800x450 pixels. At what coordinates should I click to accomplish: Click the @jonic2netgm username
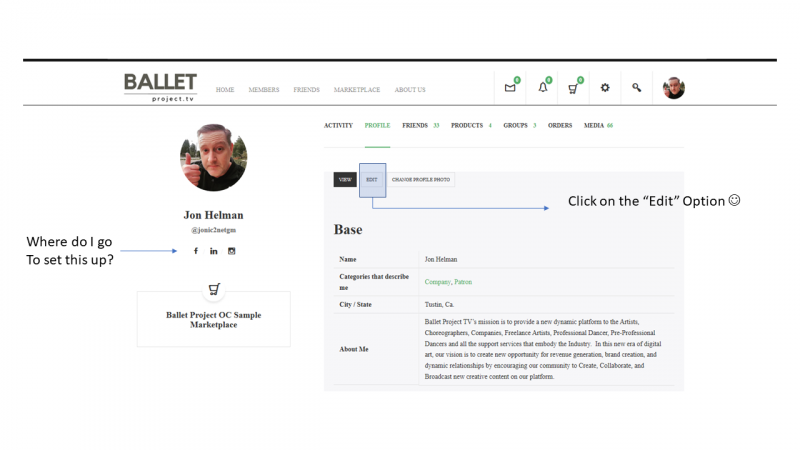(x=213, y=230)
